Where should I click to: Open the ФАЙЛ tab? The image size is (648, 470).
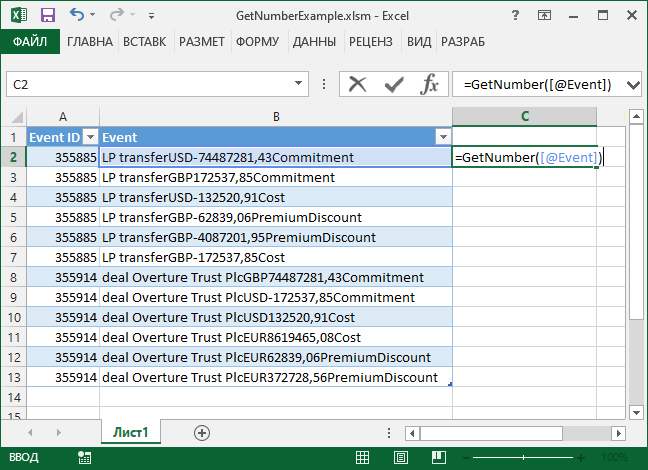point(30,41)
